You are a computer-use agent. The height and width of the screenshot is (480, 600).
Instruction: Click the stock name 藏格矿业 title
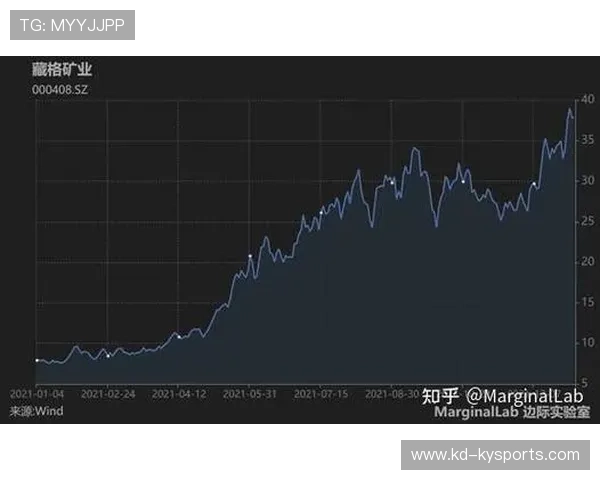(x=62, y=69)
